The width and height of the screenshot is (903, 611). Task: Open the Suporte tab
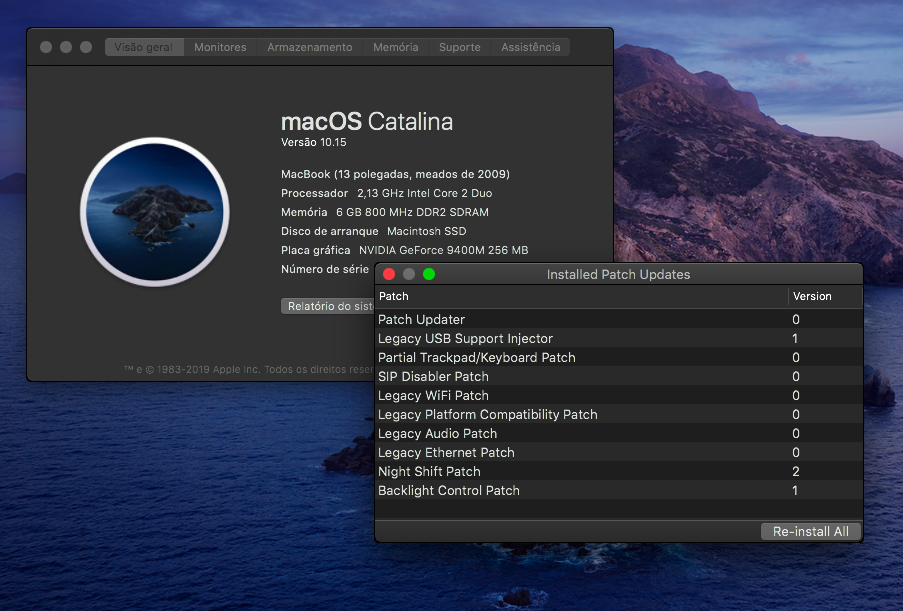pos(460,47)
